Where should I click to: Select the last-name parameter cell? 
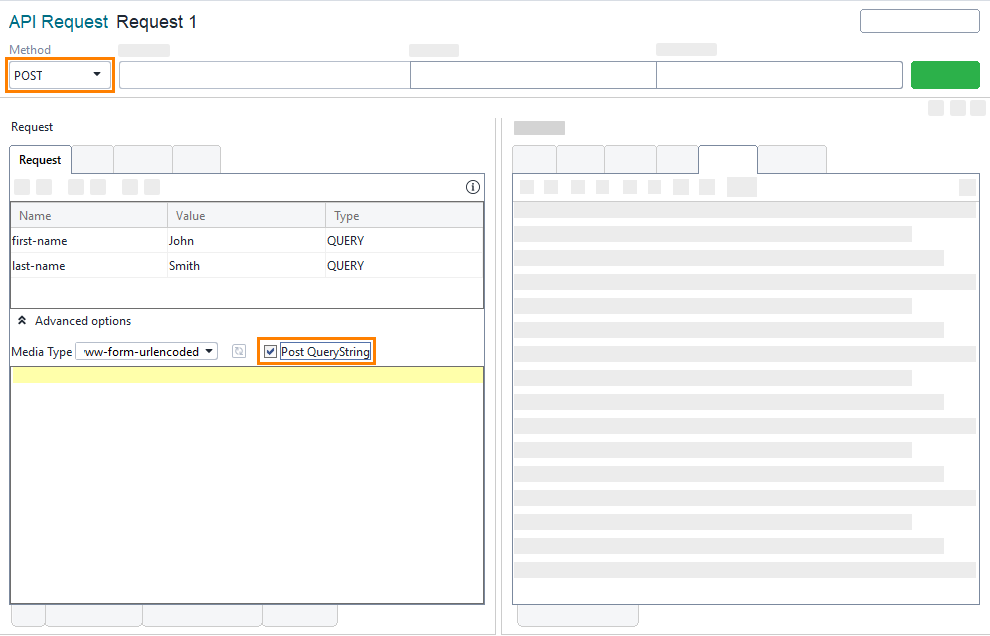[88, 266]
